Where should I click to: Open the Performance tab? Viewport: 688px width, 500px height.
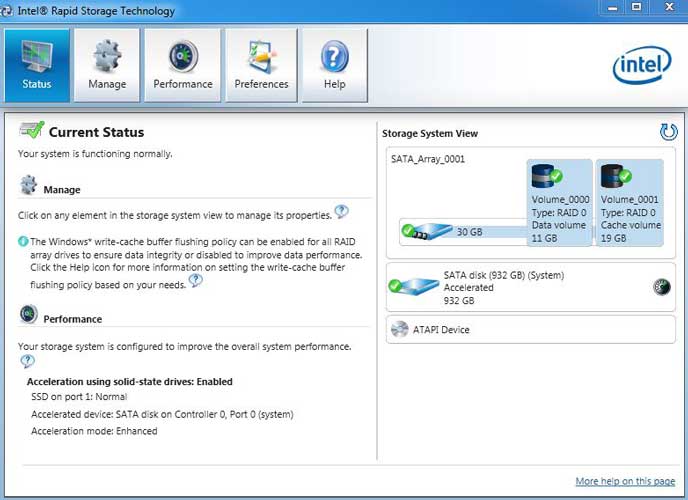coord(183,65)
